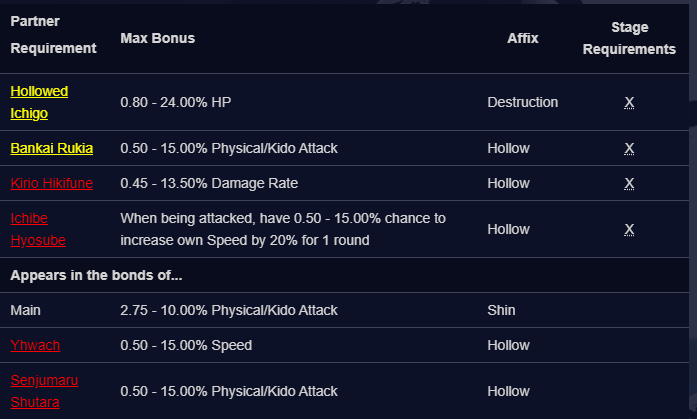Open the Ichibe Hyosube partner link

(x=38, y=229)
